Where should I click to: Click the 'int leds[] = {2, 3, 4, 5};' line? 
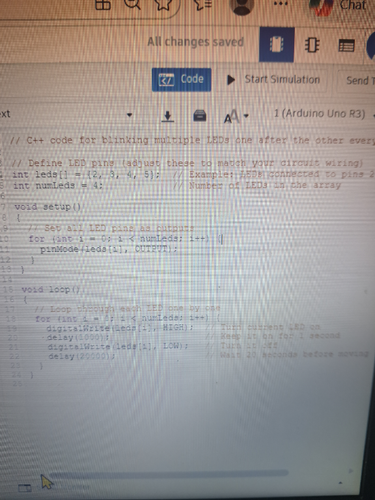pyautogui.click(x=86, y=174)
